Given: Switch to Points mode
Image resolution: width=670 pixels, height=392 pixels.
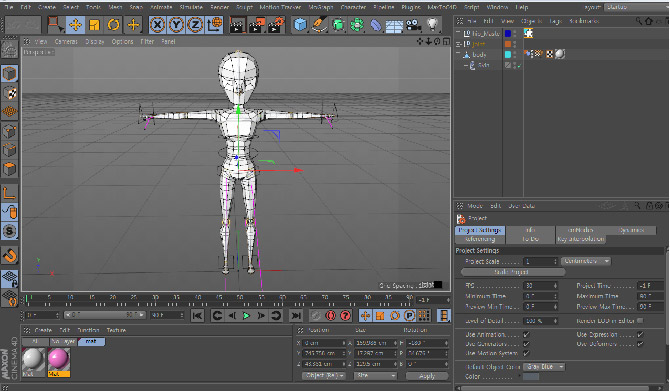Looking at the screenshot, I should click(9, 132).
